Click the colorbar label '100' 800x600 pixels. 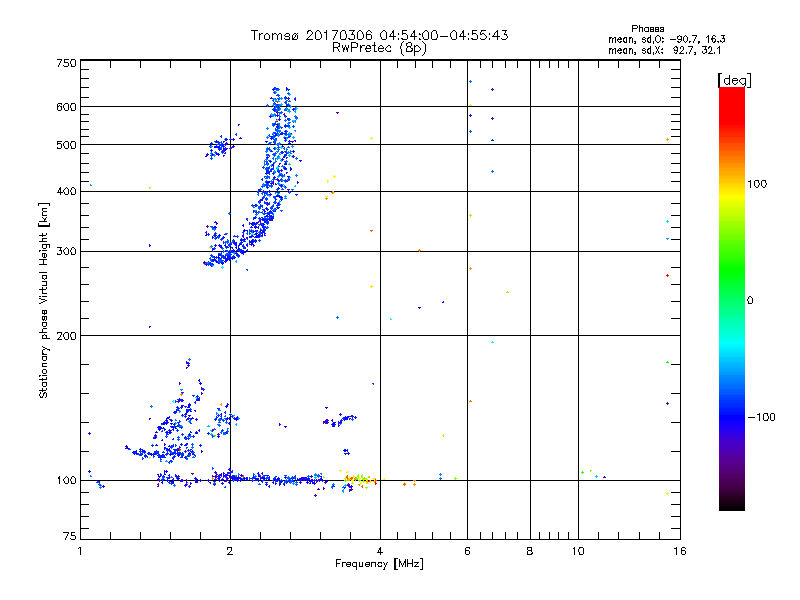[757, 184]
